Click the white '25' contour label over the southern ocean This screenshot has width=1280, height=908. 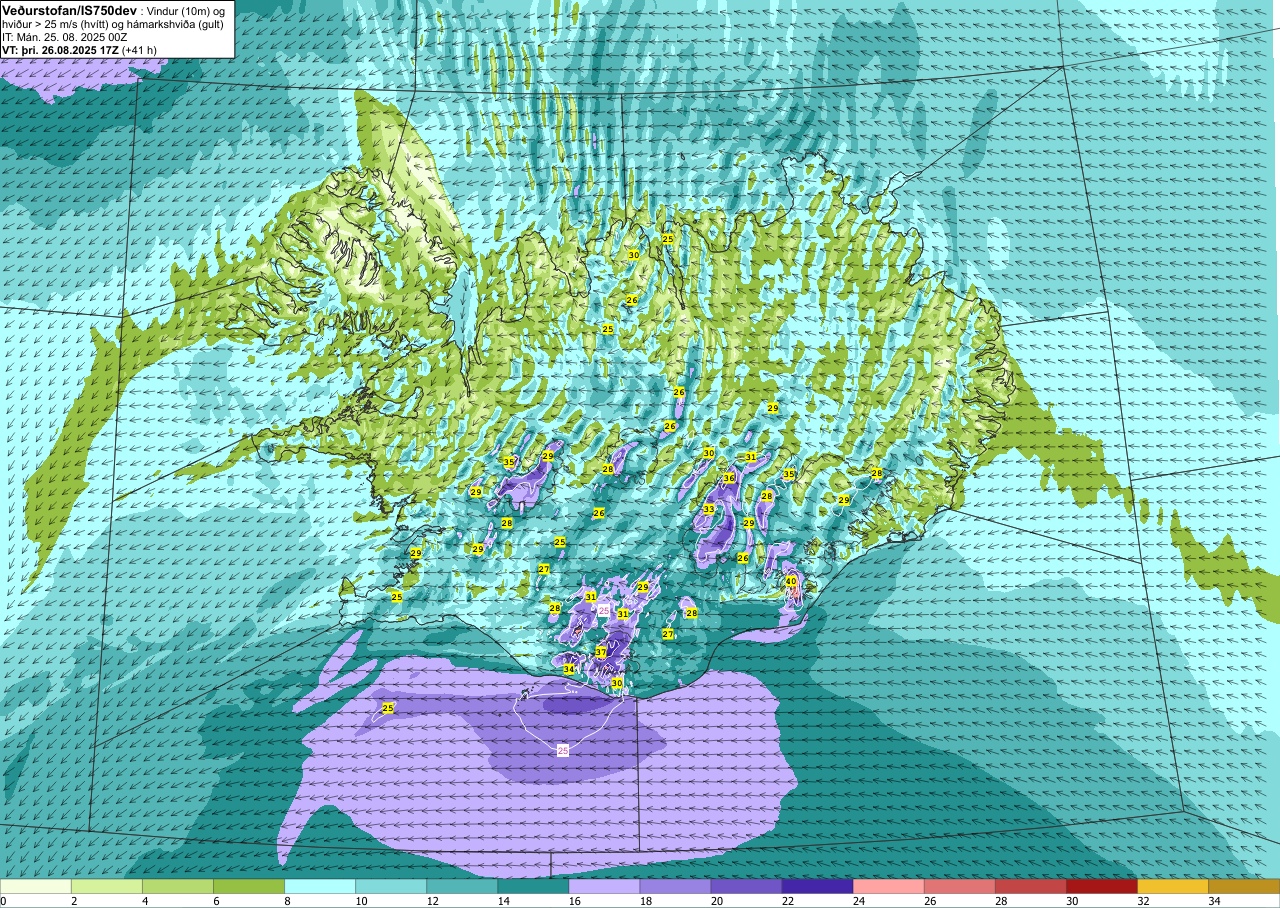tap(562, 749)
